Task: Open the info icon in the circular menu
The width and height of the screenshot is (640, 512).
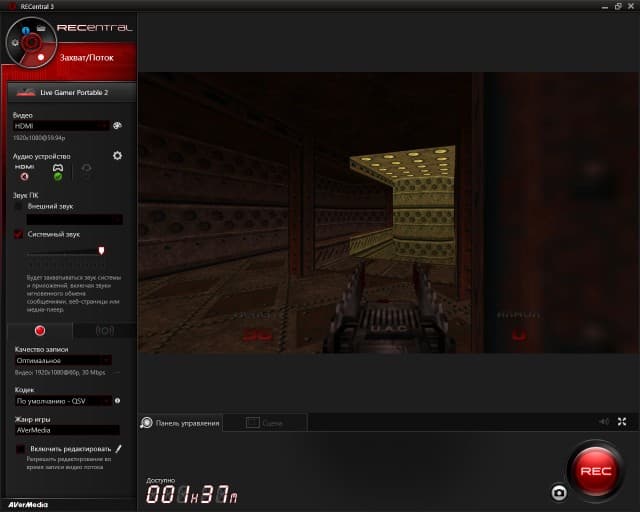Action: point(26,30)
